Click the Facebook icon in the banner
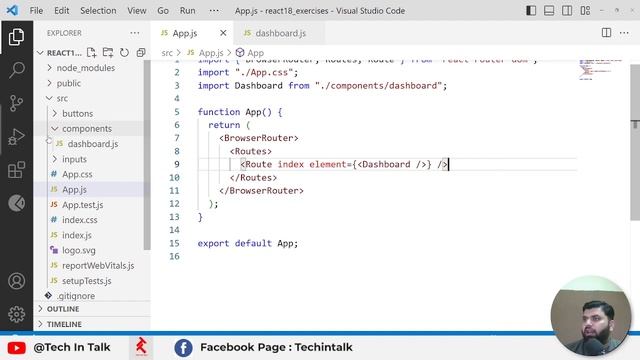The width and height of the screenshot is (640, 360). (x=183, y=348)
